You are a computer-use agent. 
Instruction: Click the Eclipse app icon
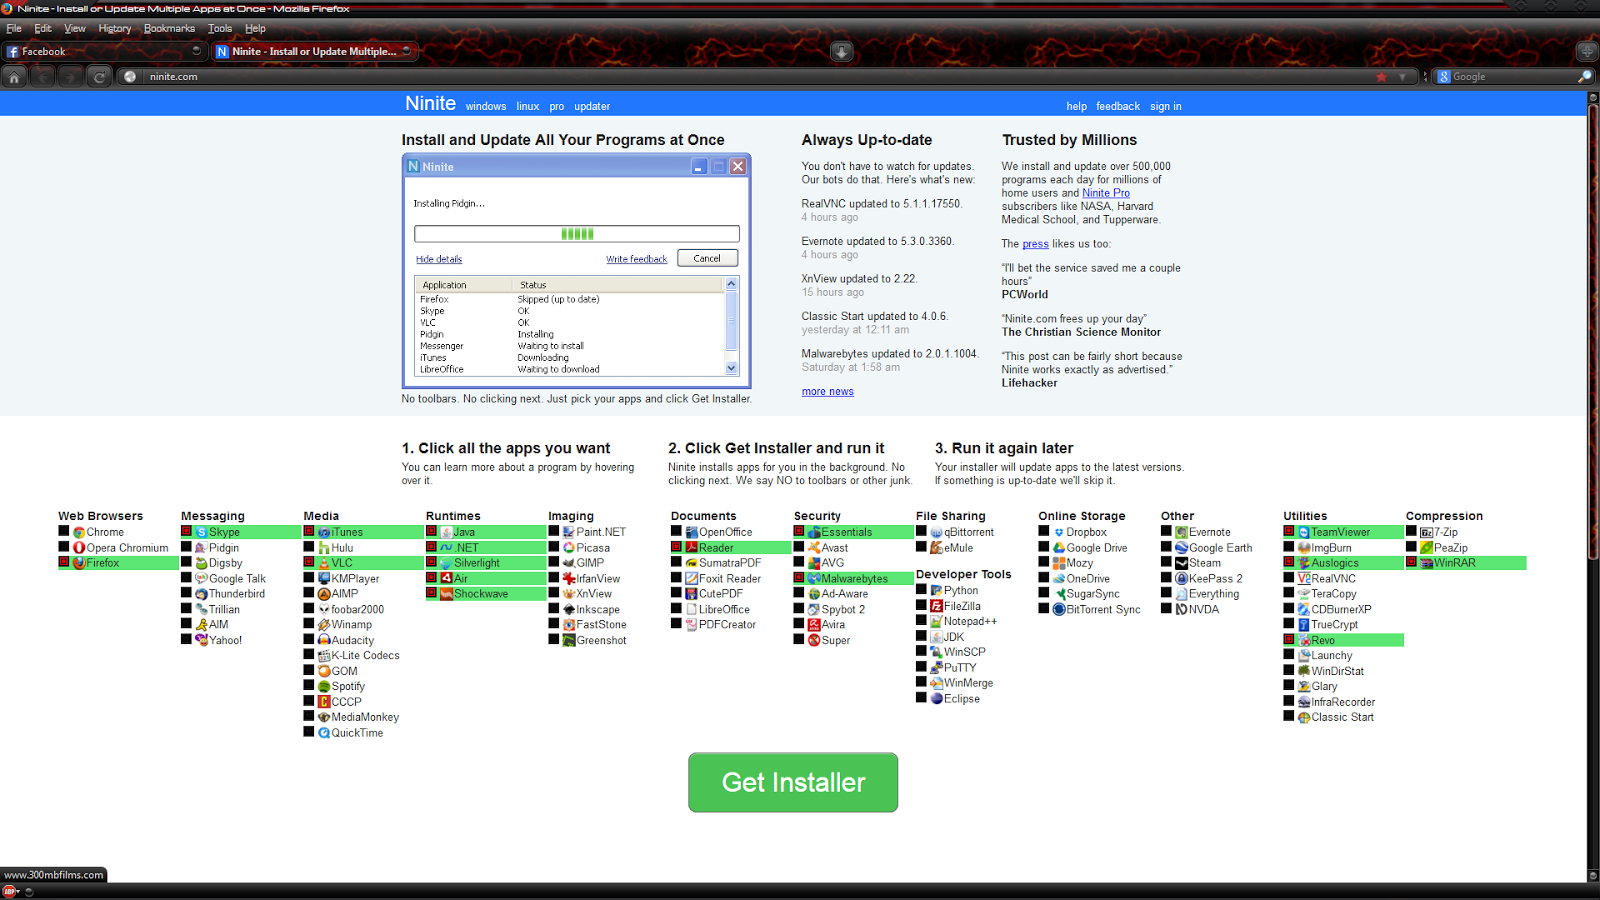coord(936,699)
